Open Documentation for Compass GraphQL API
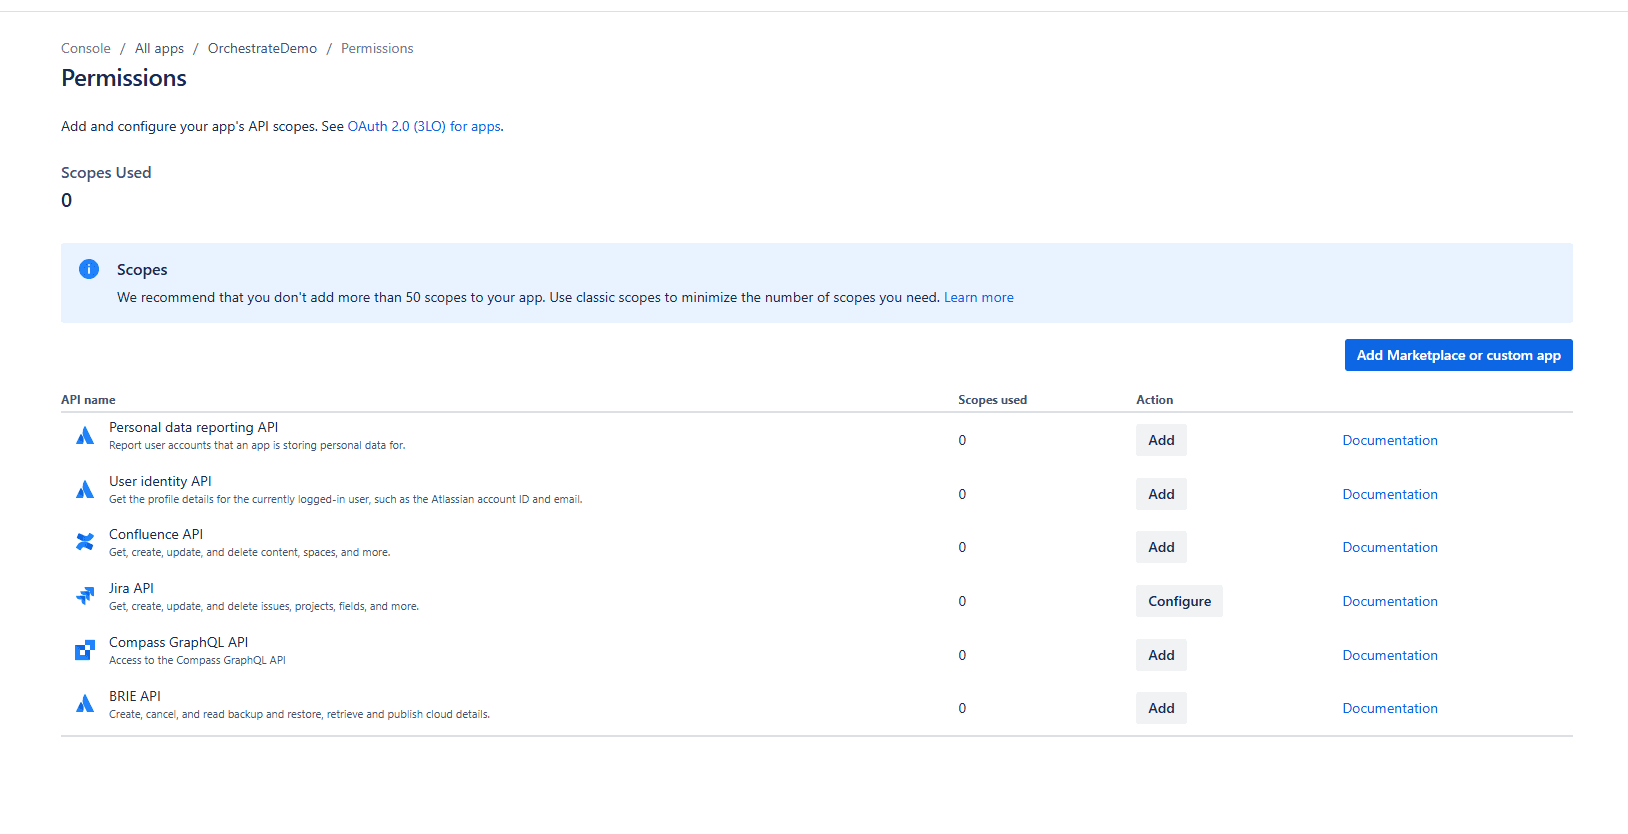1628x834 pixels. (1390, 655)
